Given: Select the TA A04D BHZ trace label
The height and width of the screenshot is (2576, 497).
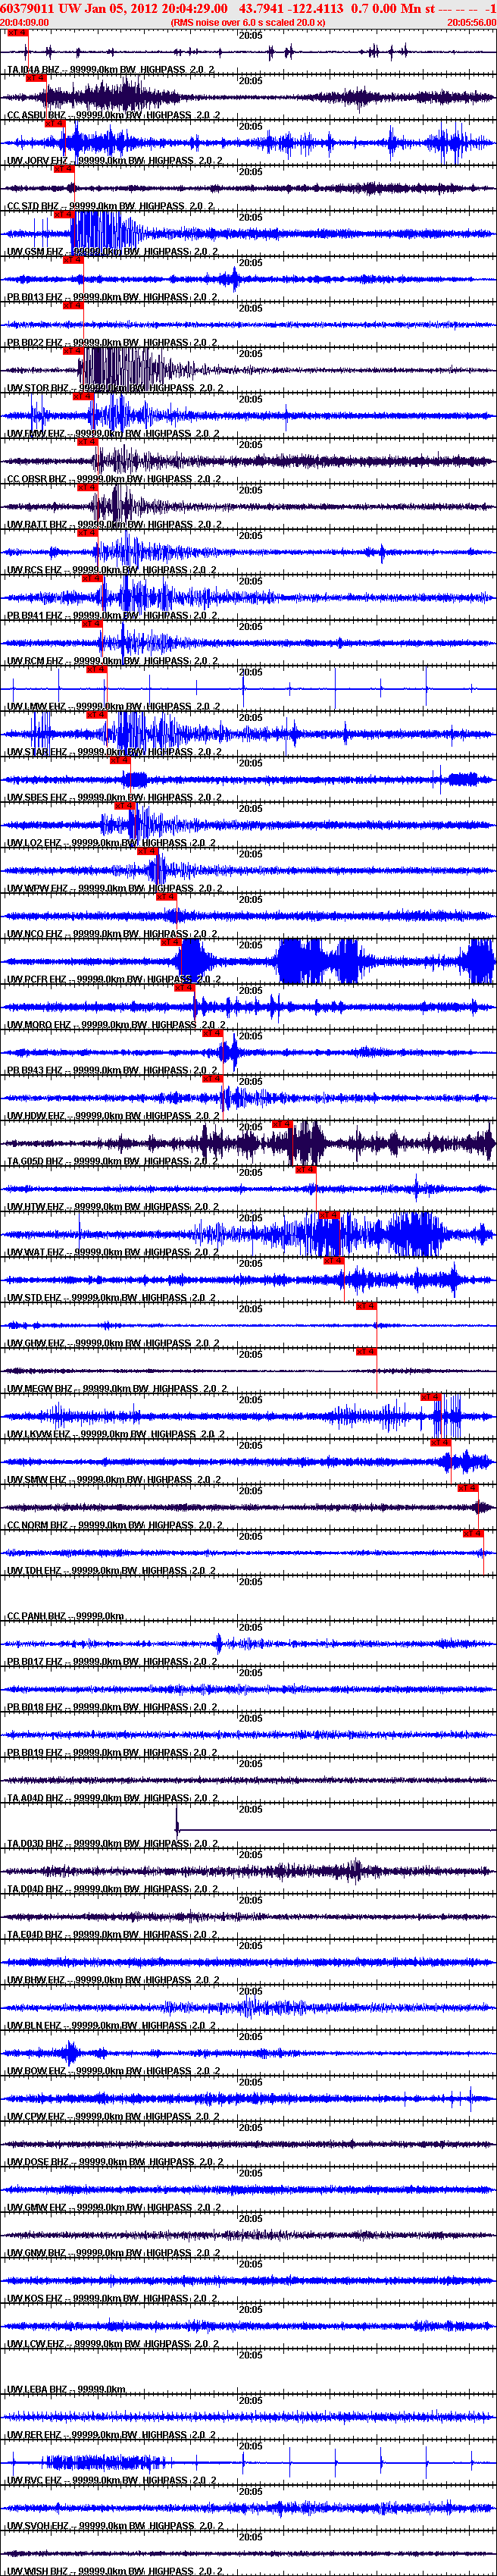Looking at the screenshot, I should pyautogui.click(x=111, y=1798).
